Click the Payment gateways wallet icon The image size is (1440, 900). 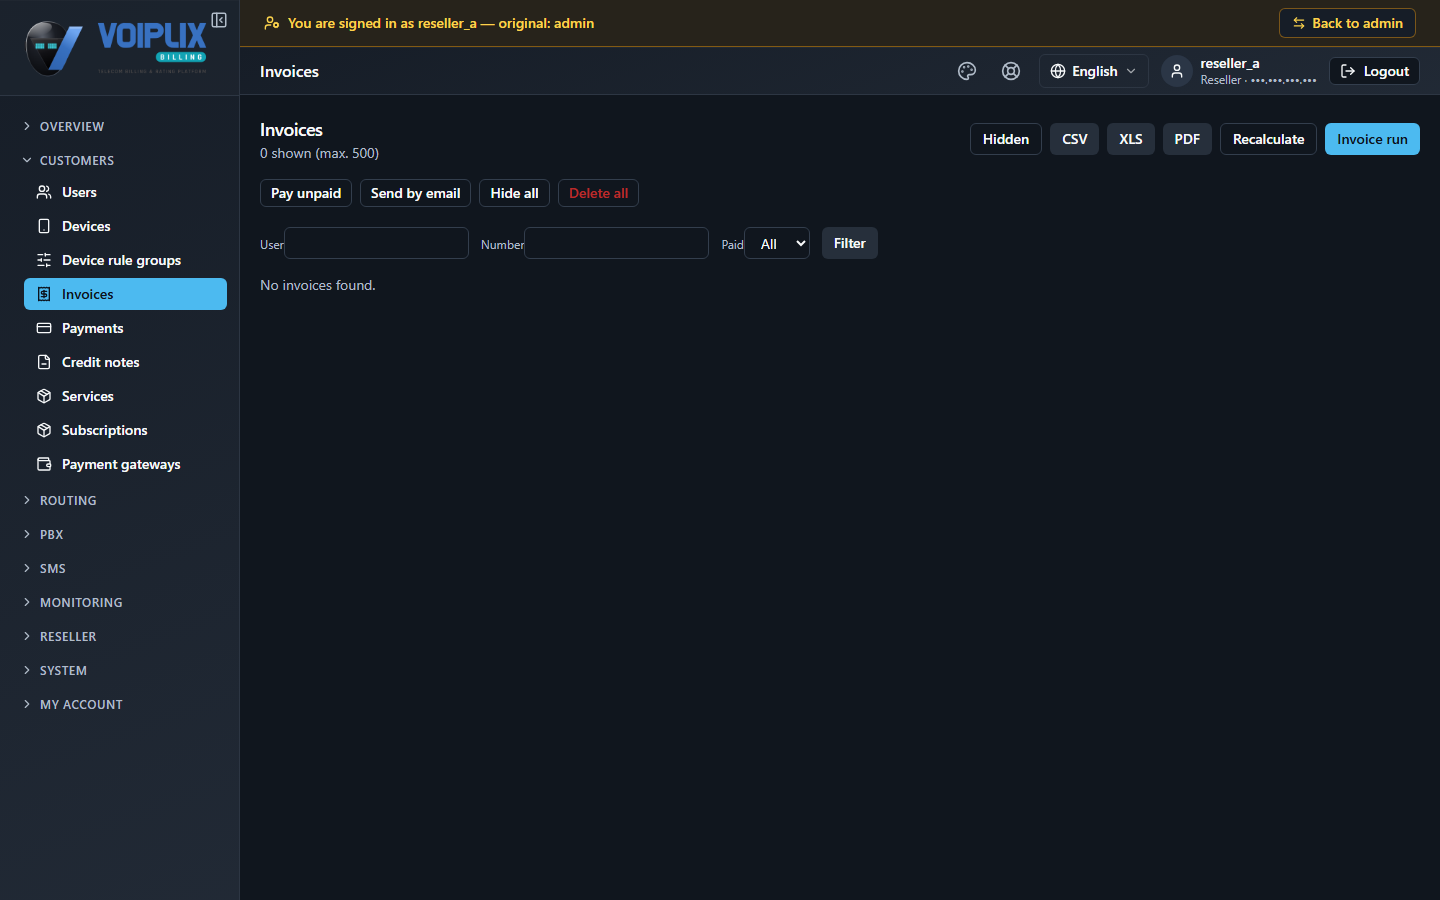click(44, 464)
